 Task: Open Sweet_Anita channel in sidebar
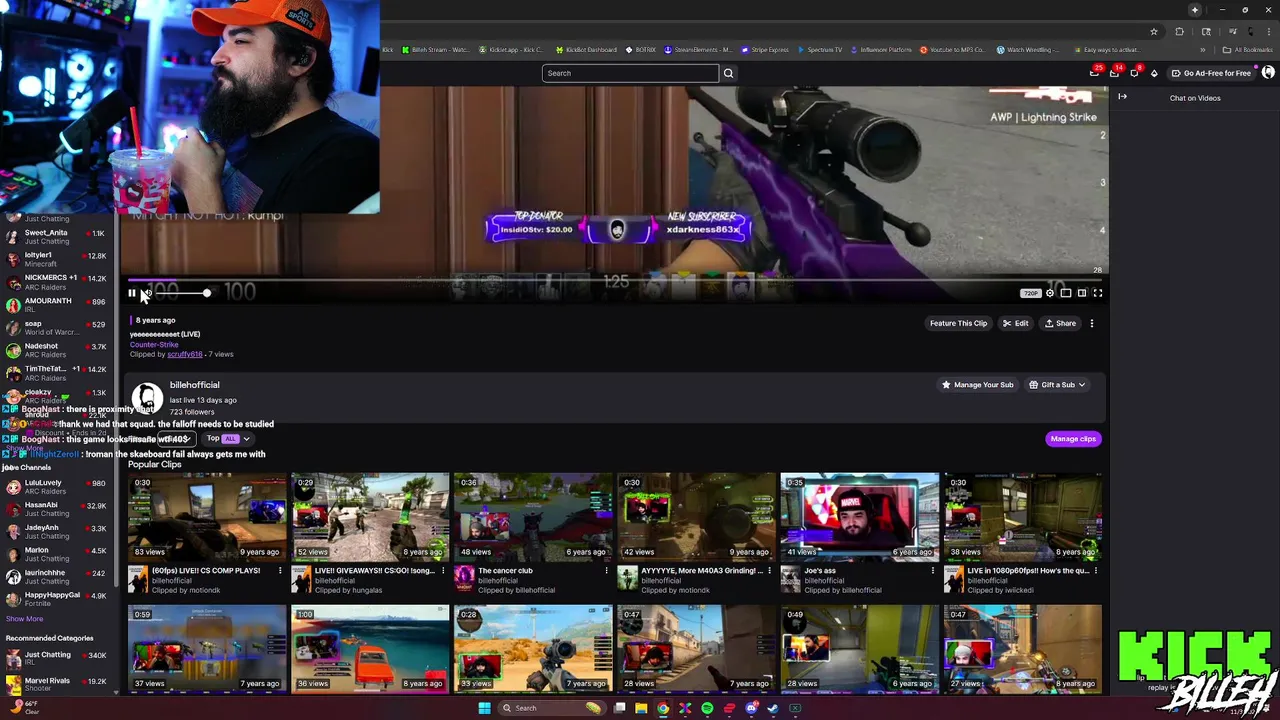(x=58, y=237)
